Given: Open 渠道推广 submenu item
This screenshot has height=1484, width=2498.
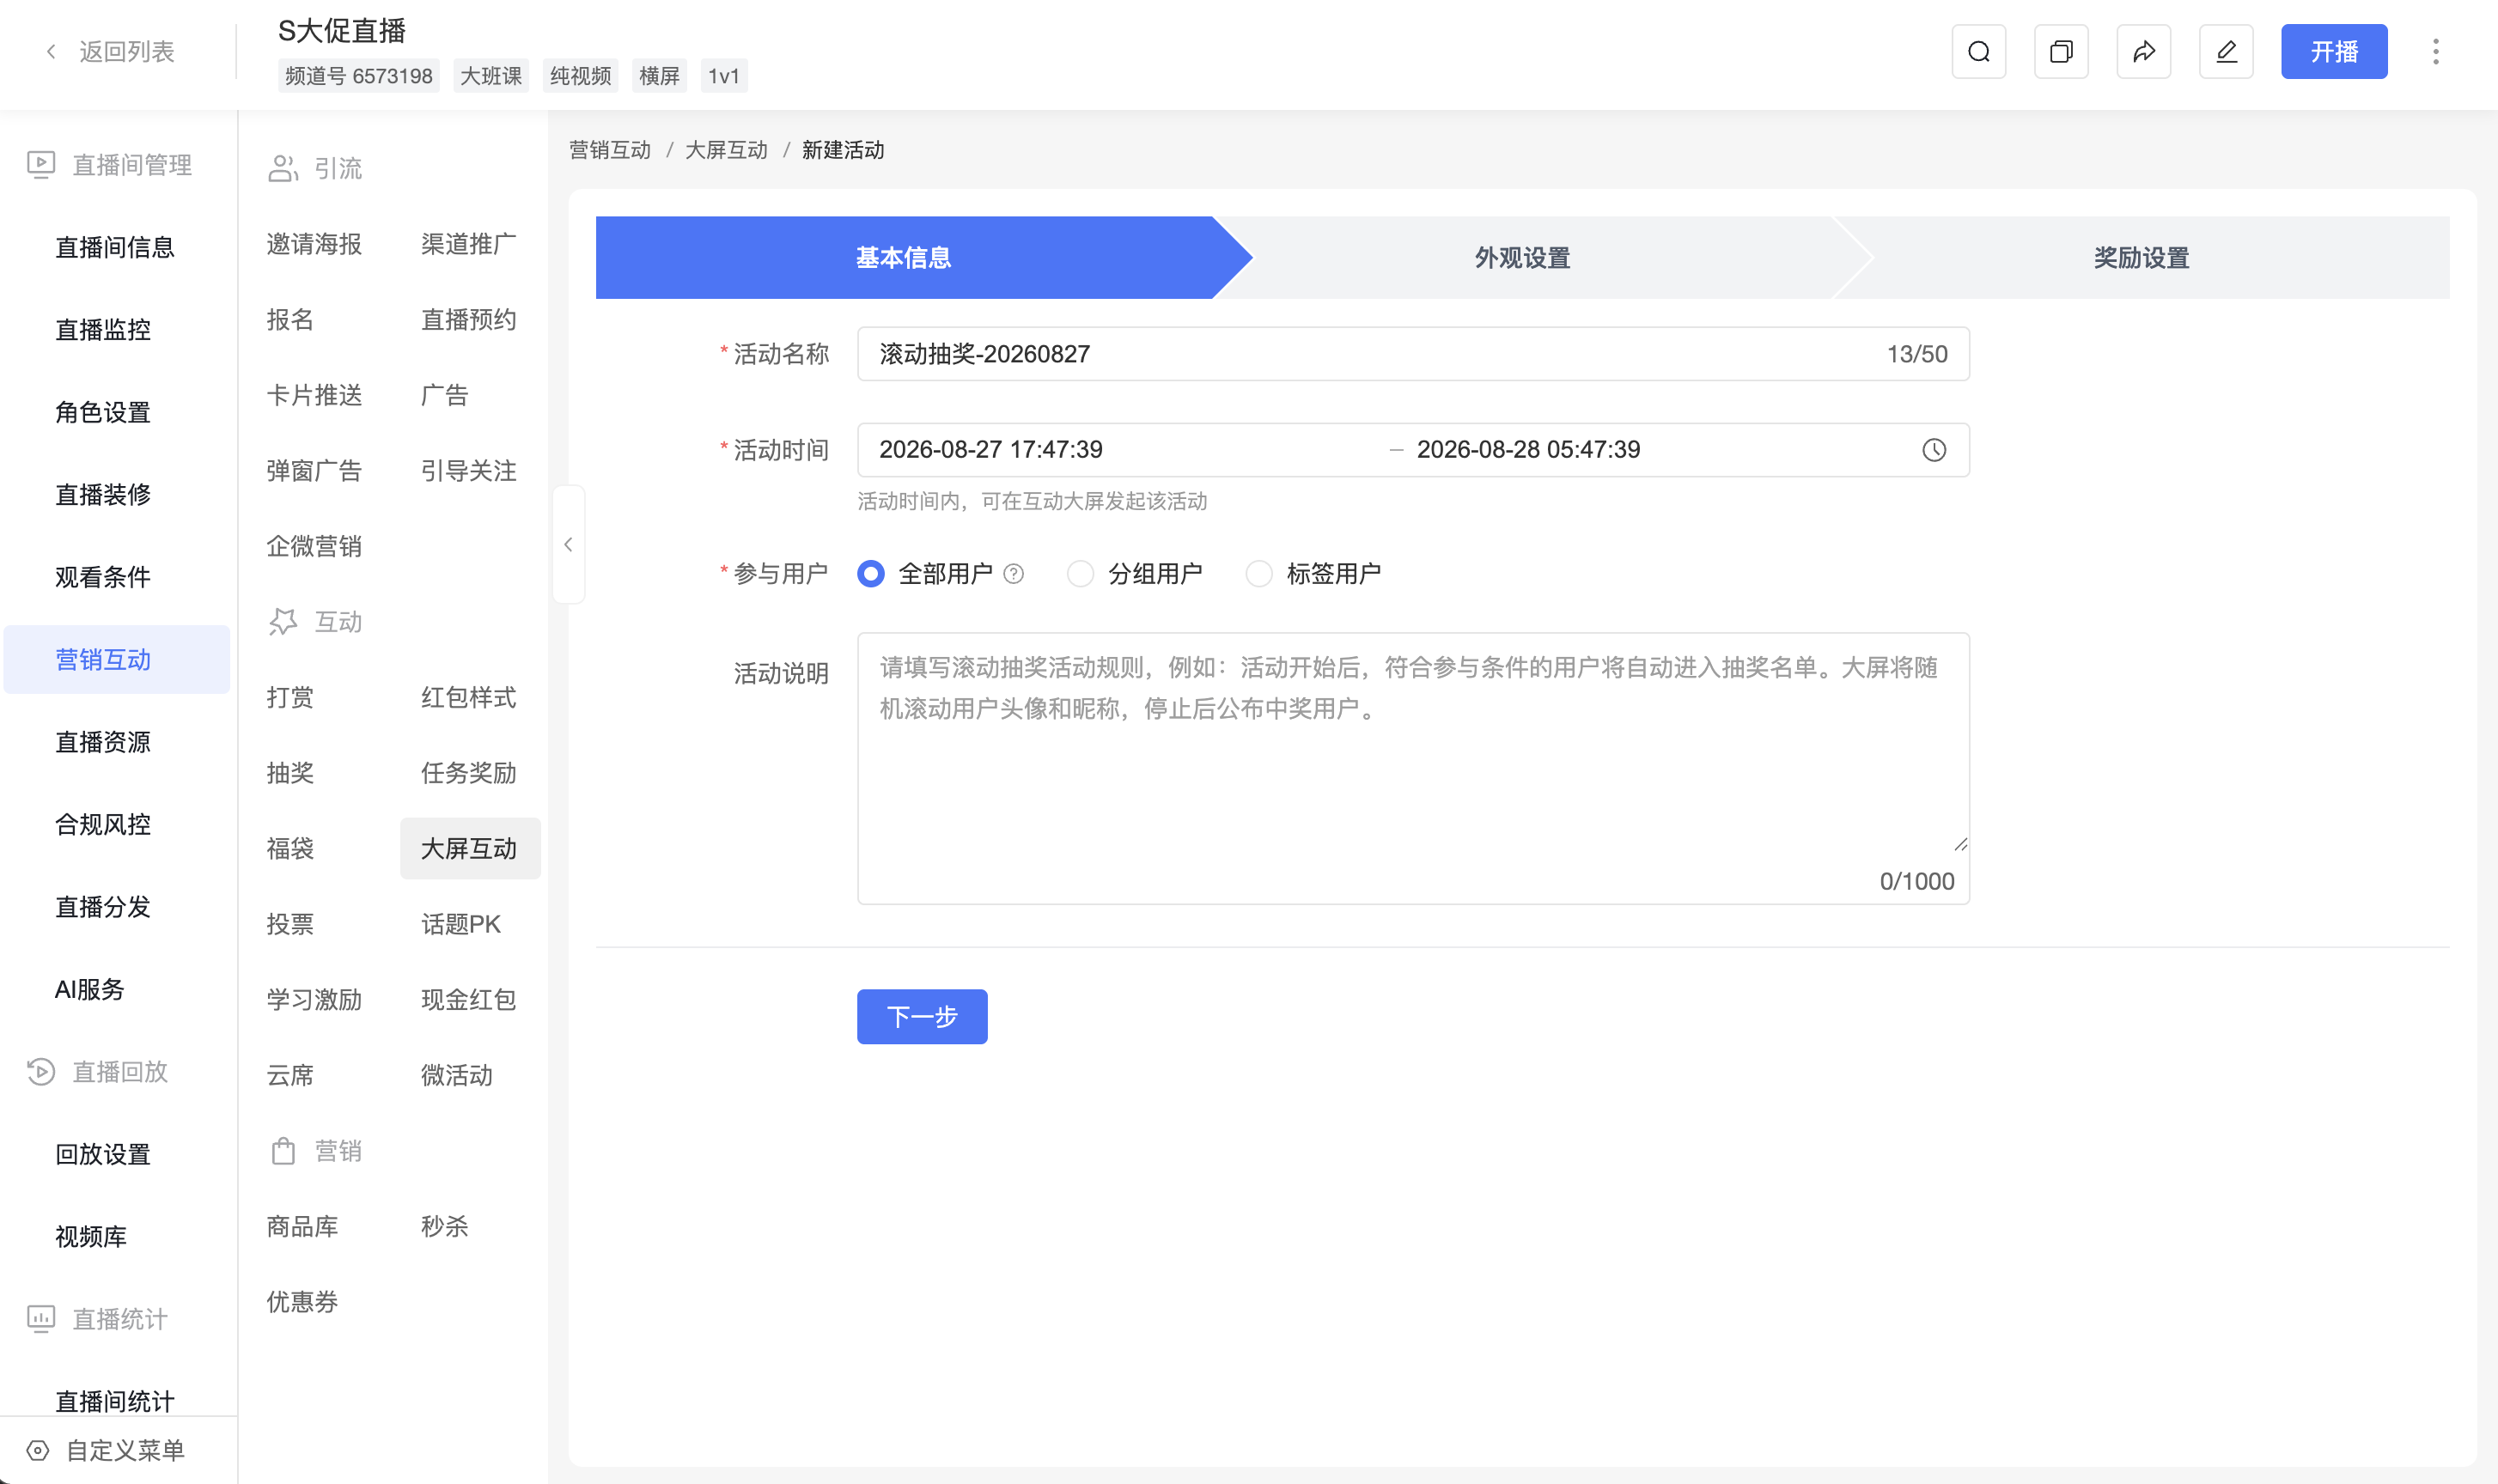Looking at the screenshot, I should (469, 244).
